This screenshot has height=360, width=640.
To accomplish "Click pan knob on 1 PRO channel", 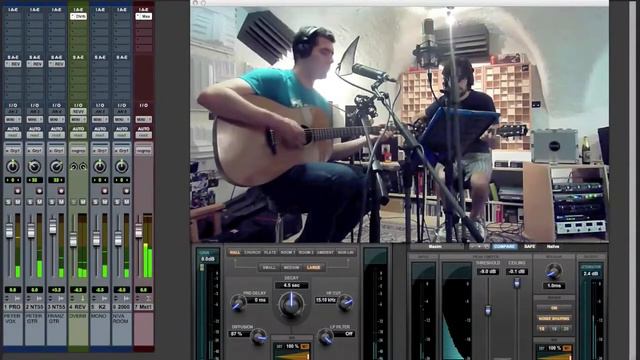I will (13, 166).
